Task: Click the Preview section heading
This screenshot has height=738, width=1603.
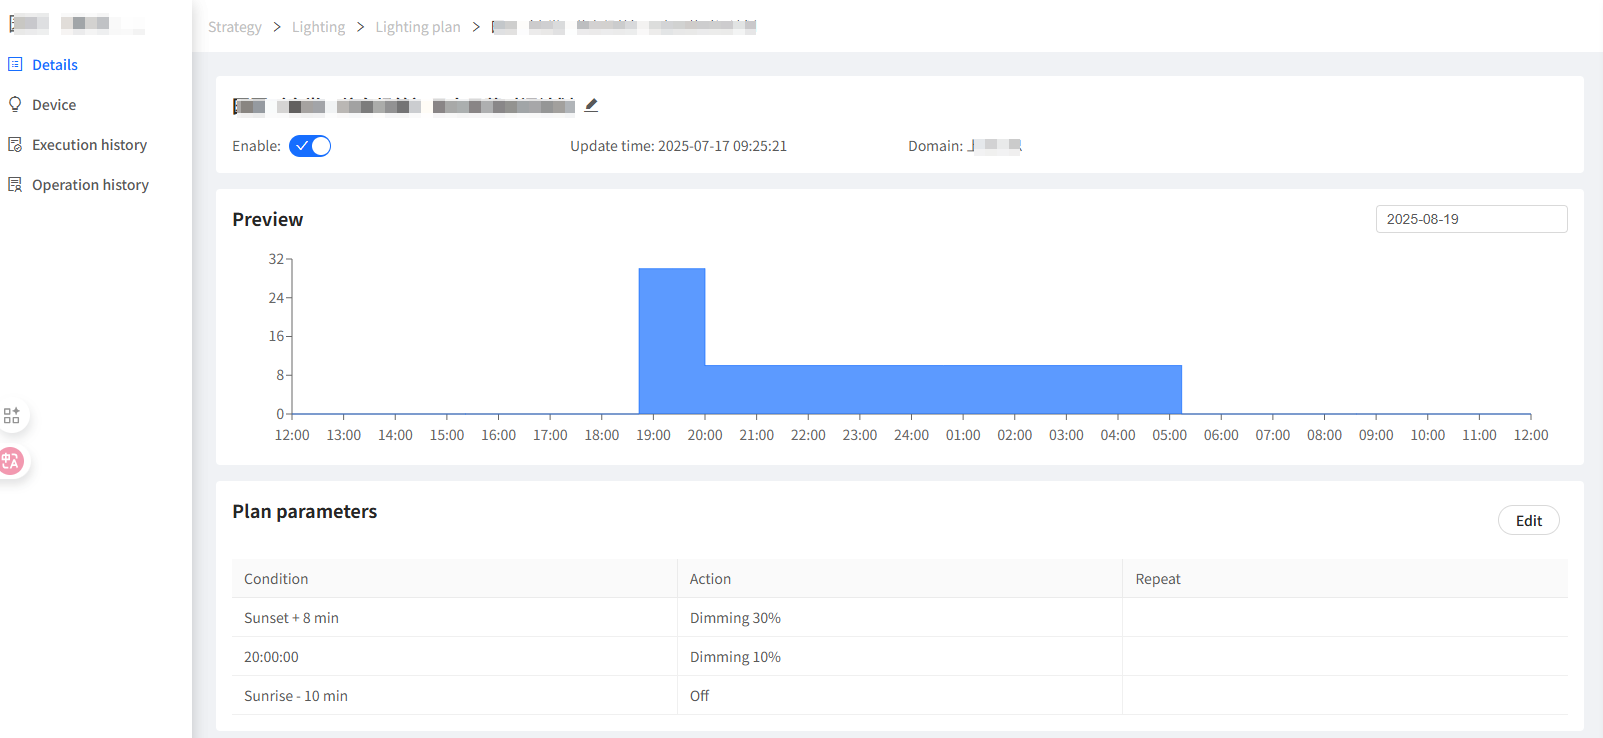Action: coord(267,219)
